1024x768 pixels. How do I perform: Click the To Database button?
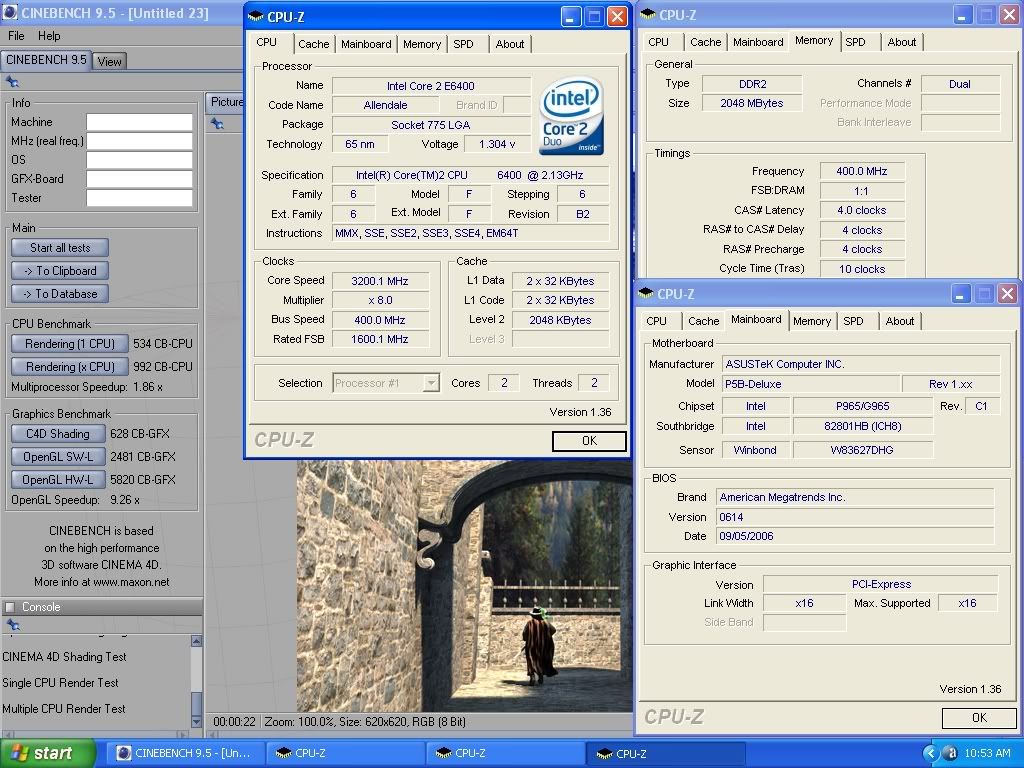tap(60, 294)
